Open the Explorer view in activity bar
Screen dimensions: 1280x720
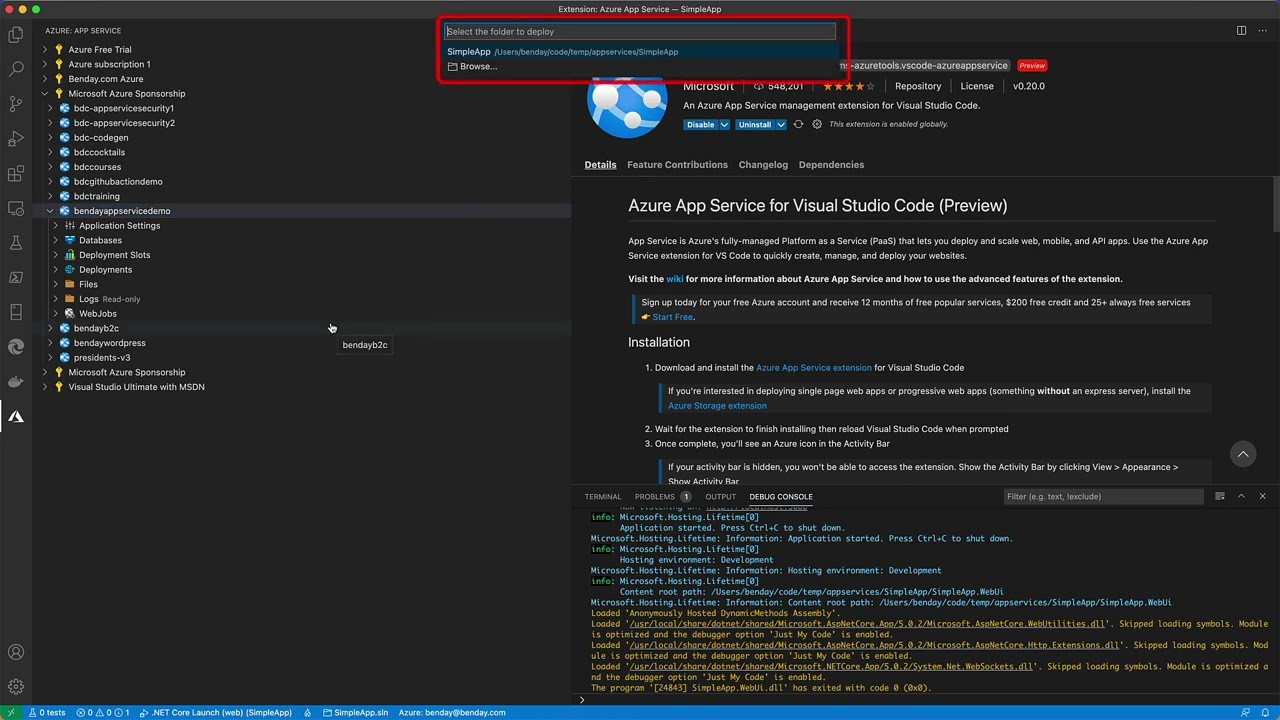coord(16,35)
